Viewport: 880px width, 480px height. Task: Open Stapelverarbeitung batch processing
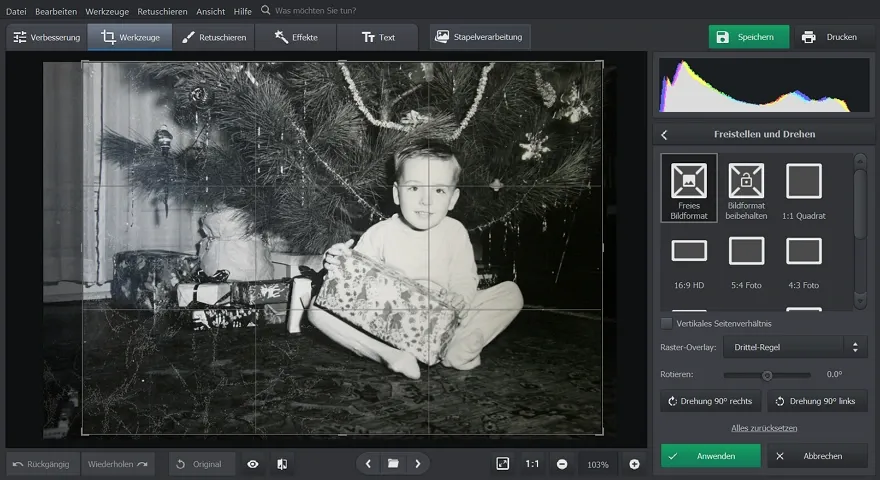480,37
